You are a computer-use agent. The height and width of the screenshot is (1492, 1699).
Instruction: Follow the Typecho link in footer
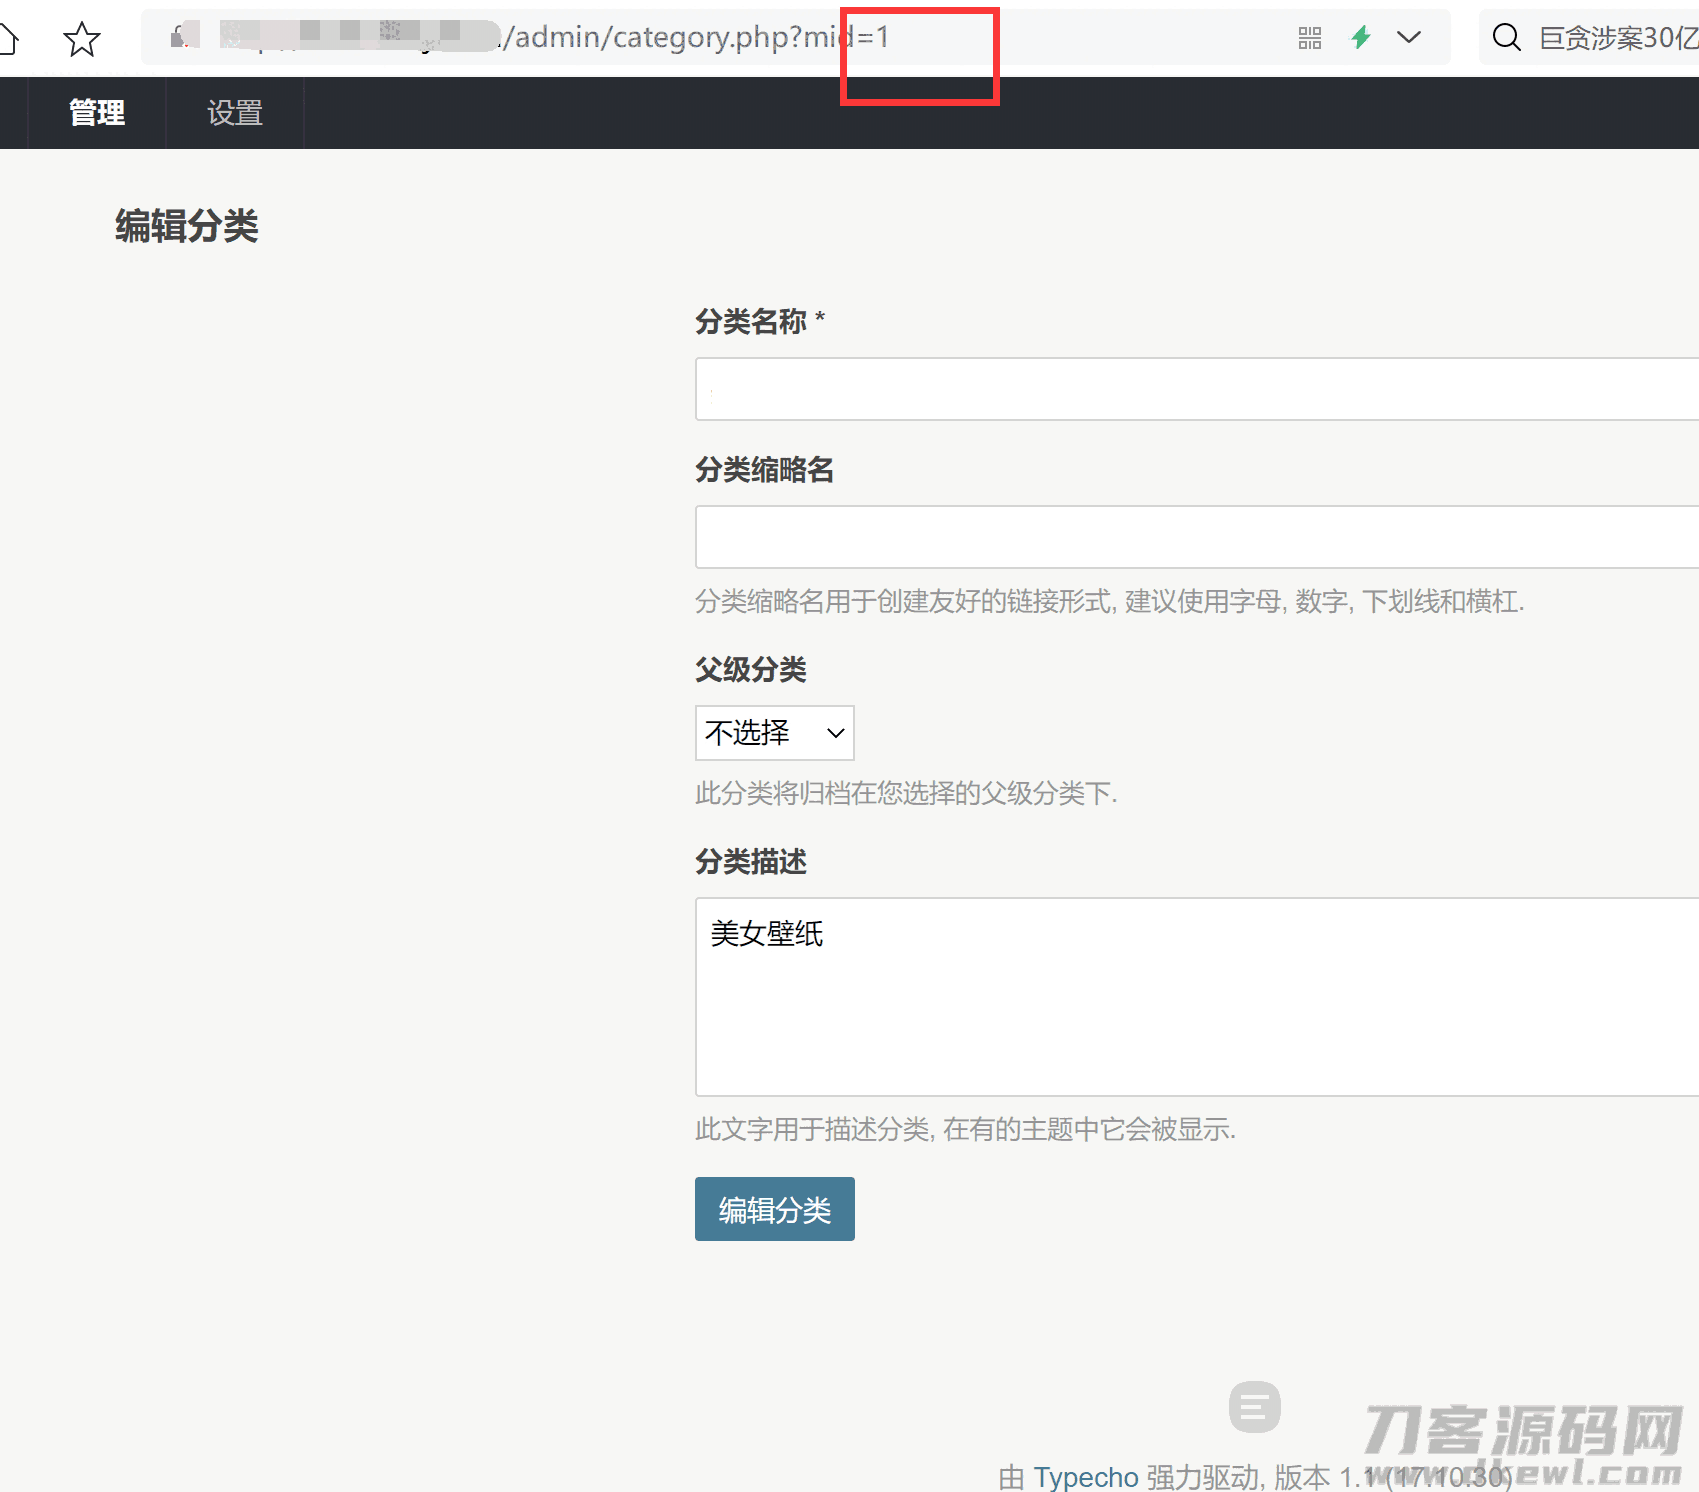[x=1085, y=1476]
